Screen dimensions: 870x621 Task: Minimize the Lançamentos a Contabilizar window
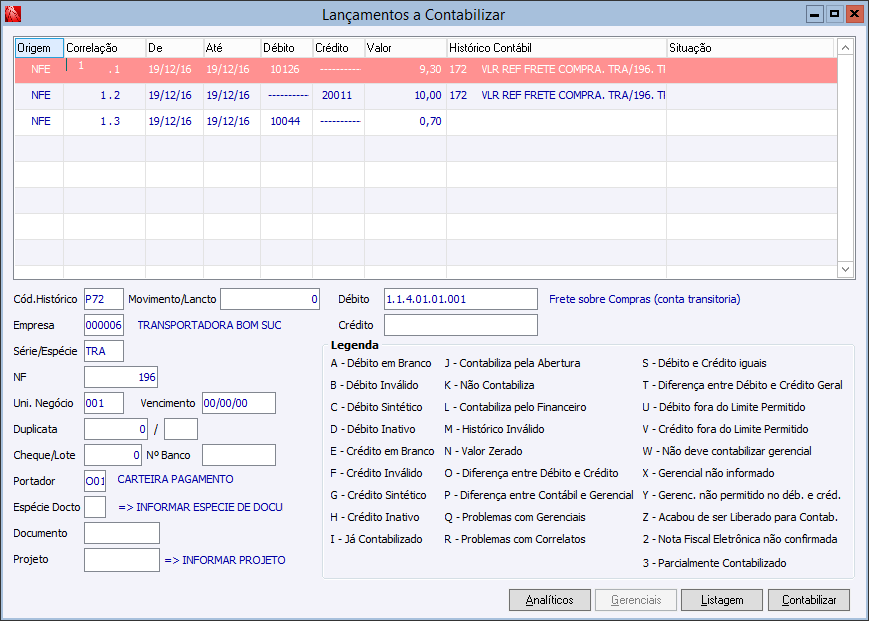pos(815,14)
